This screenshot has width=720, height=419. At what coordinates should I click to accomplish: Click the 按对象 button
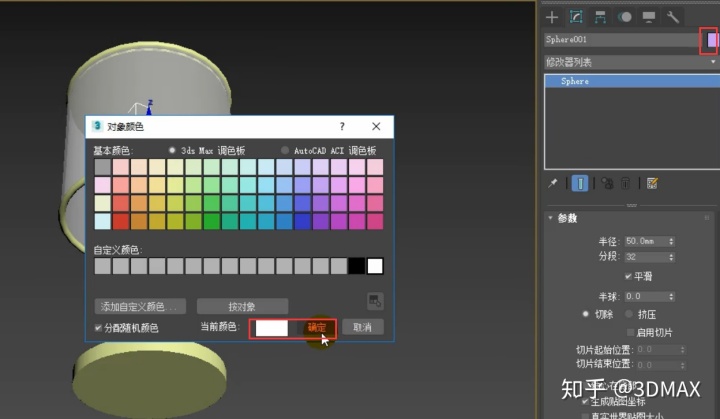[242, 306]
